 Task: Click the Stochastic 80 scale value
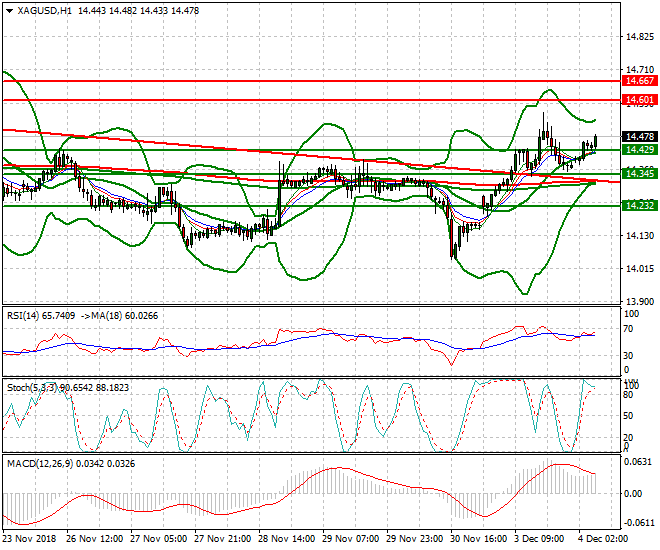click(628, 395)
